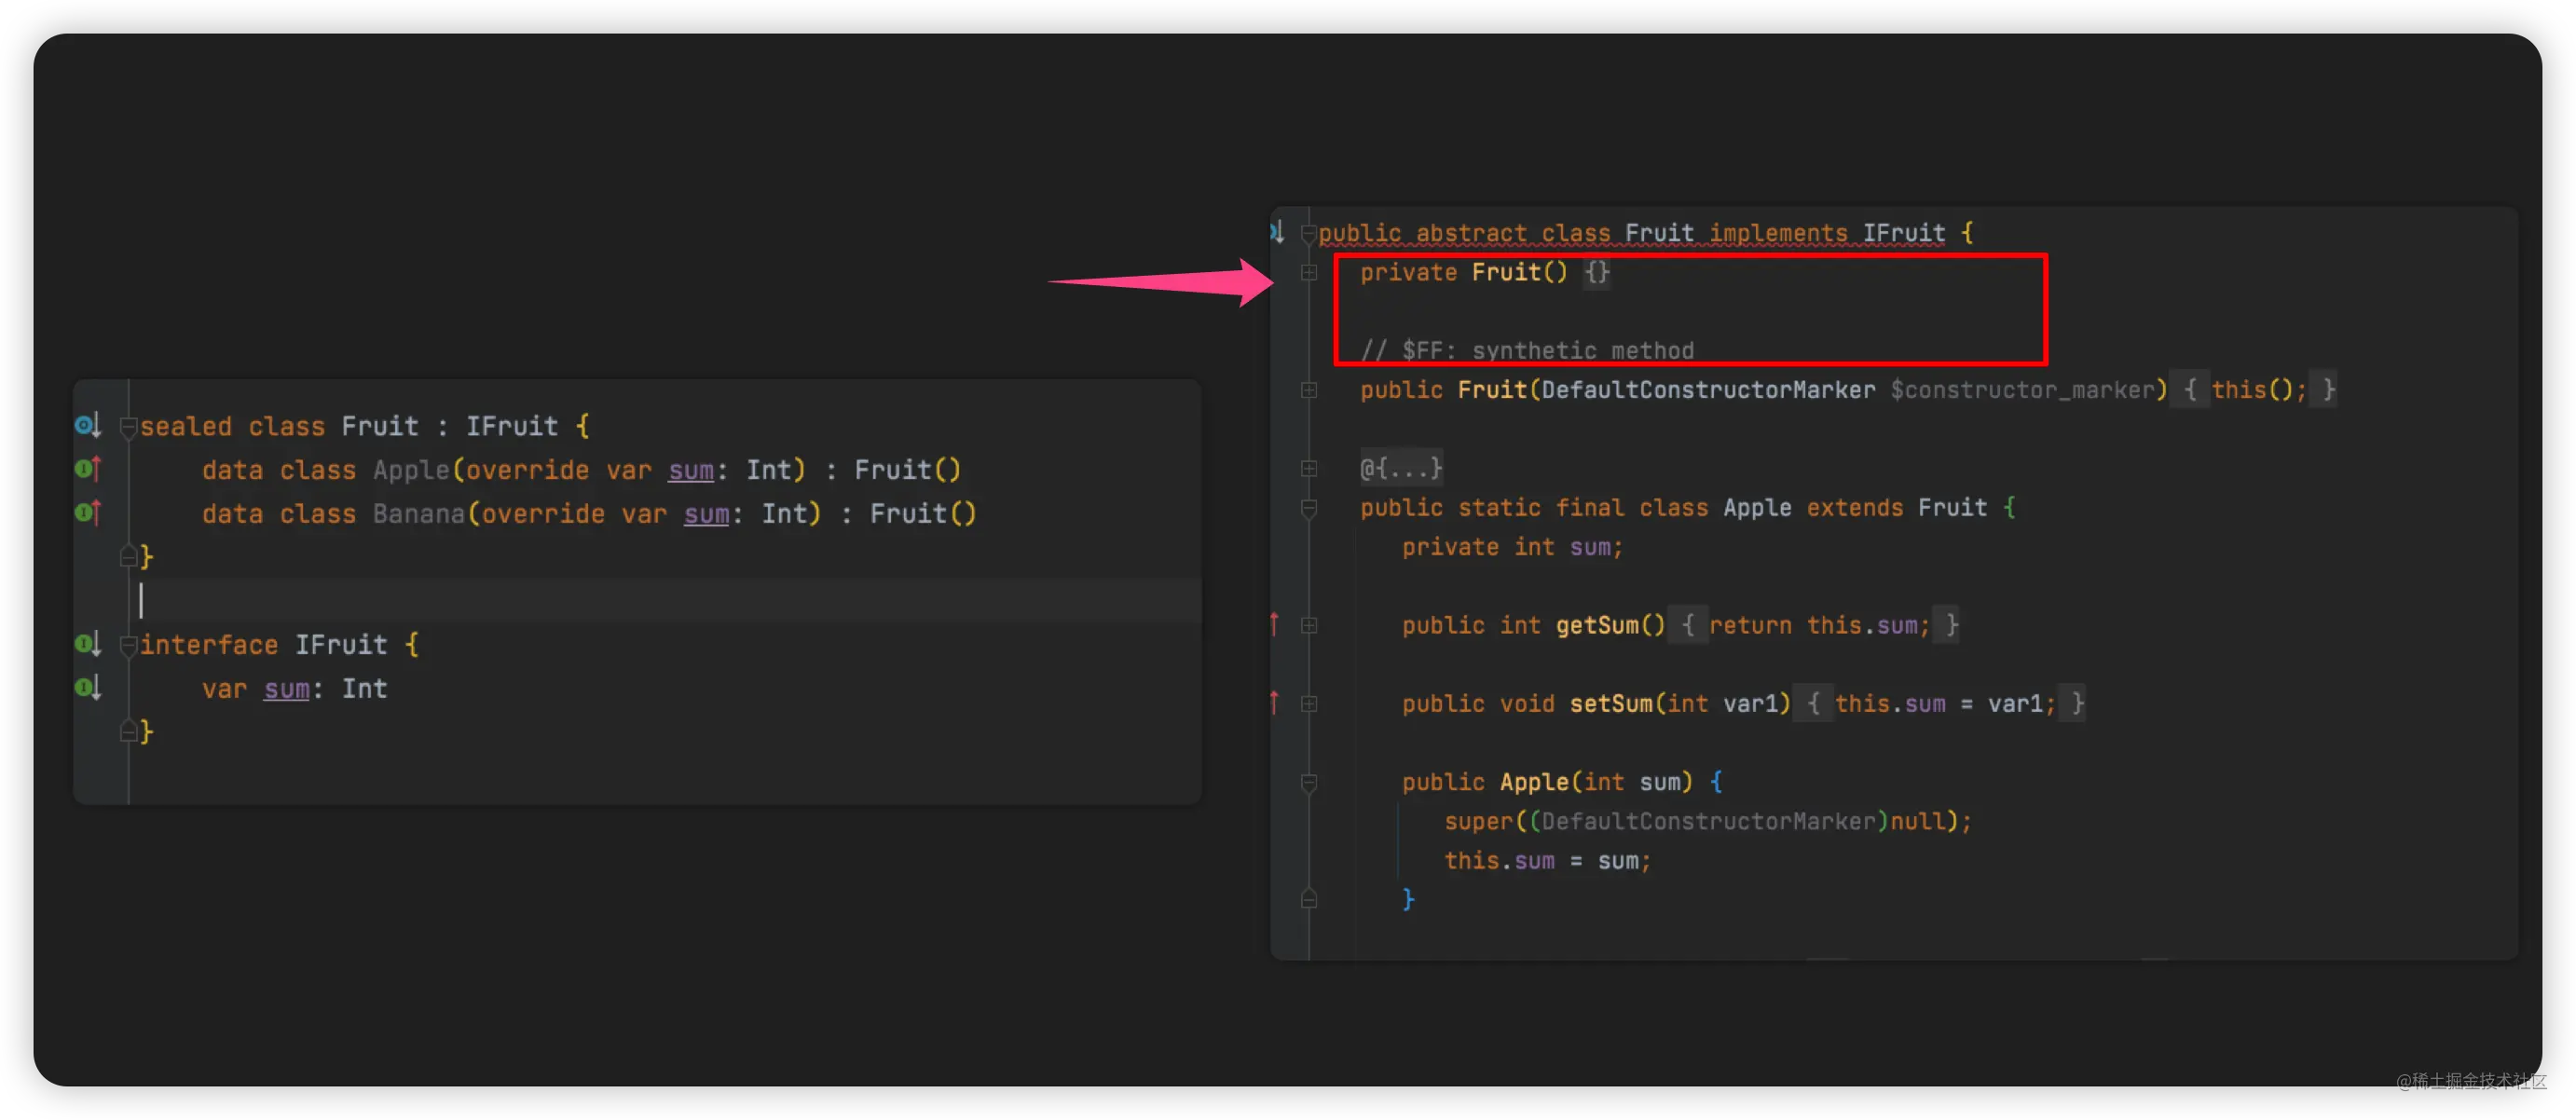Click the 'this.sum = sum;' statement
Viewport: 2576px width, 1120px height.
(x=1547, y=860)
